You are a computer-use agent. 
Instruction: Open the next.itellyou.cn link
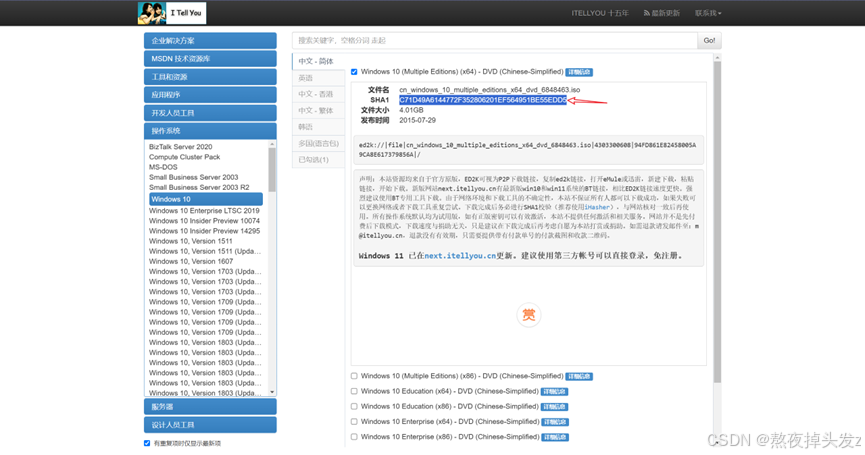pos(460,256)
